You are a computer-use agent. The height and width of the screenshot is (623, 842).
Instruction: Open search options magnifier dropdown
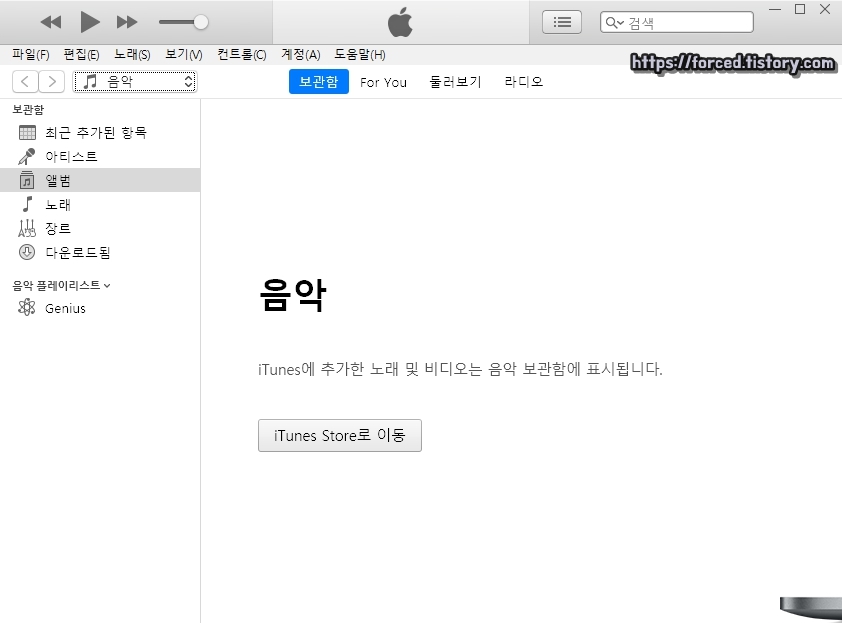click(614, 23)
